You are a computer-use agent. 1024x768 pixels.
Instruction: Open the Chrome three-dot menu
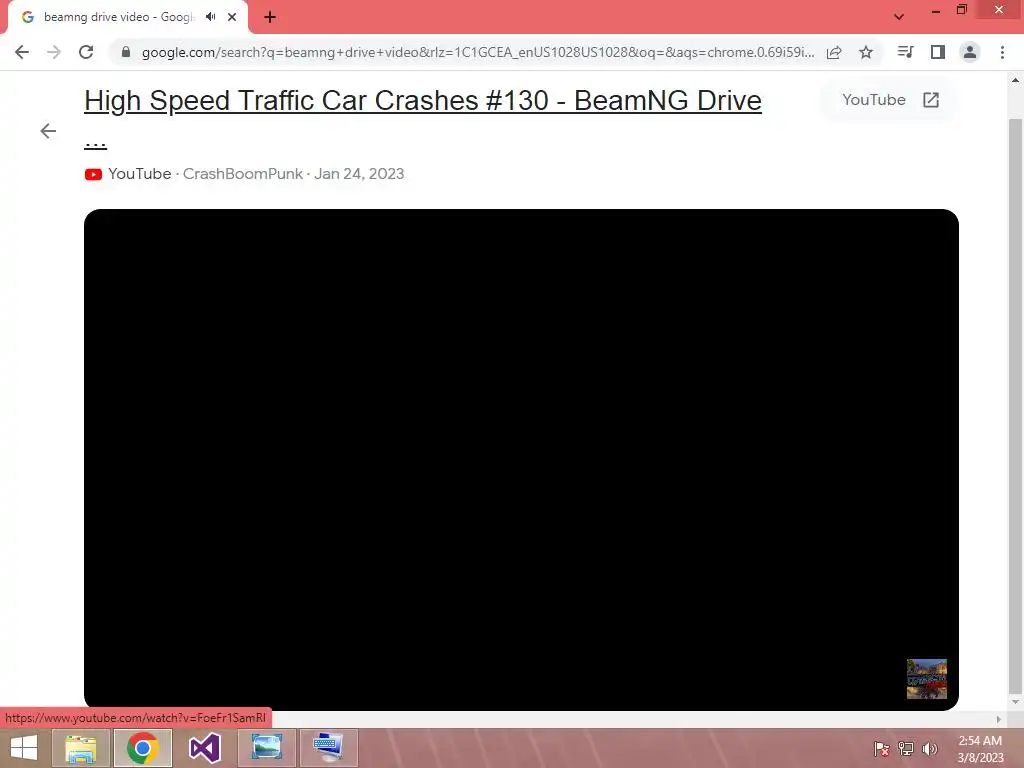click(x=1002, y=52)
